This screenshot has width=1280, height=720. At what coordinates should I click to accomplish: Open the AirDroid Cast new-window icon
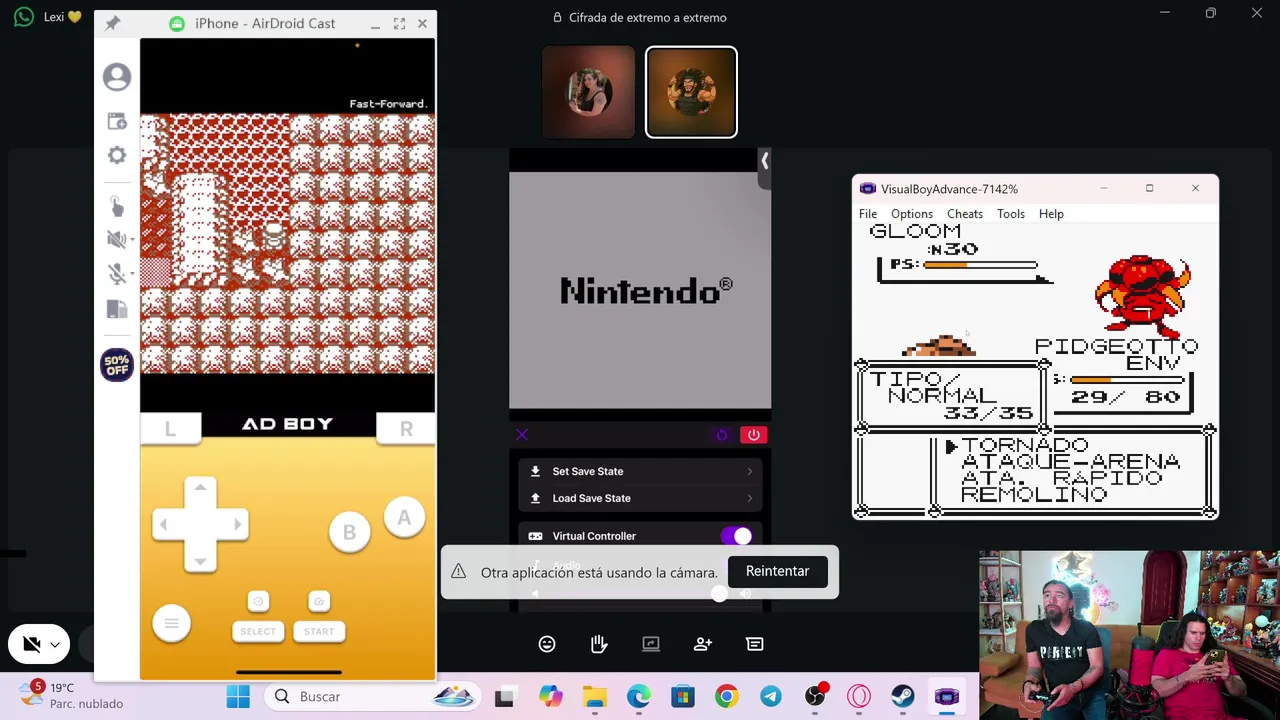pyautogui.click(x=117, y=121)
